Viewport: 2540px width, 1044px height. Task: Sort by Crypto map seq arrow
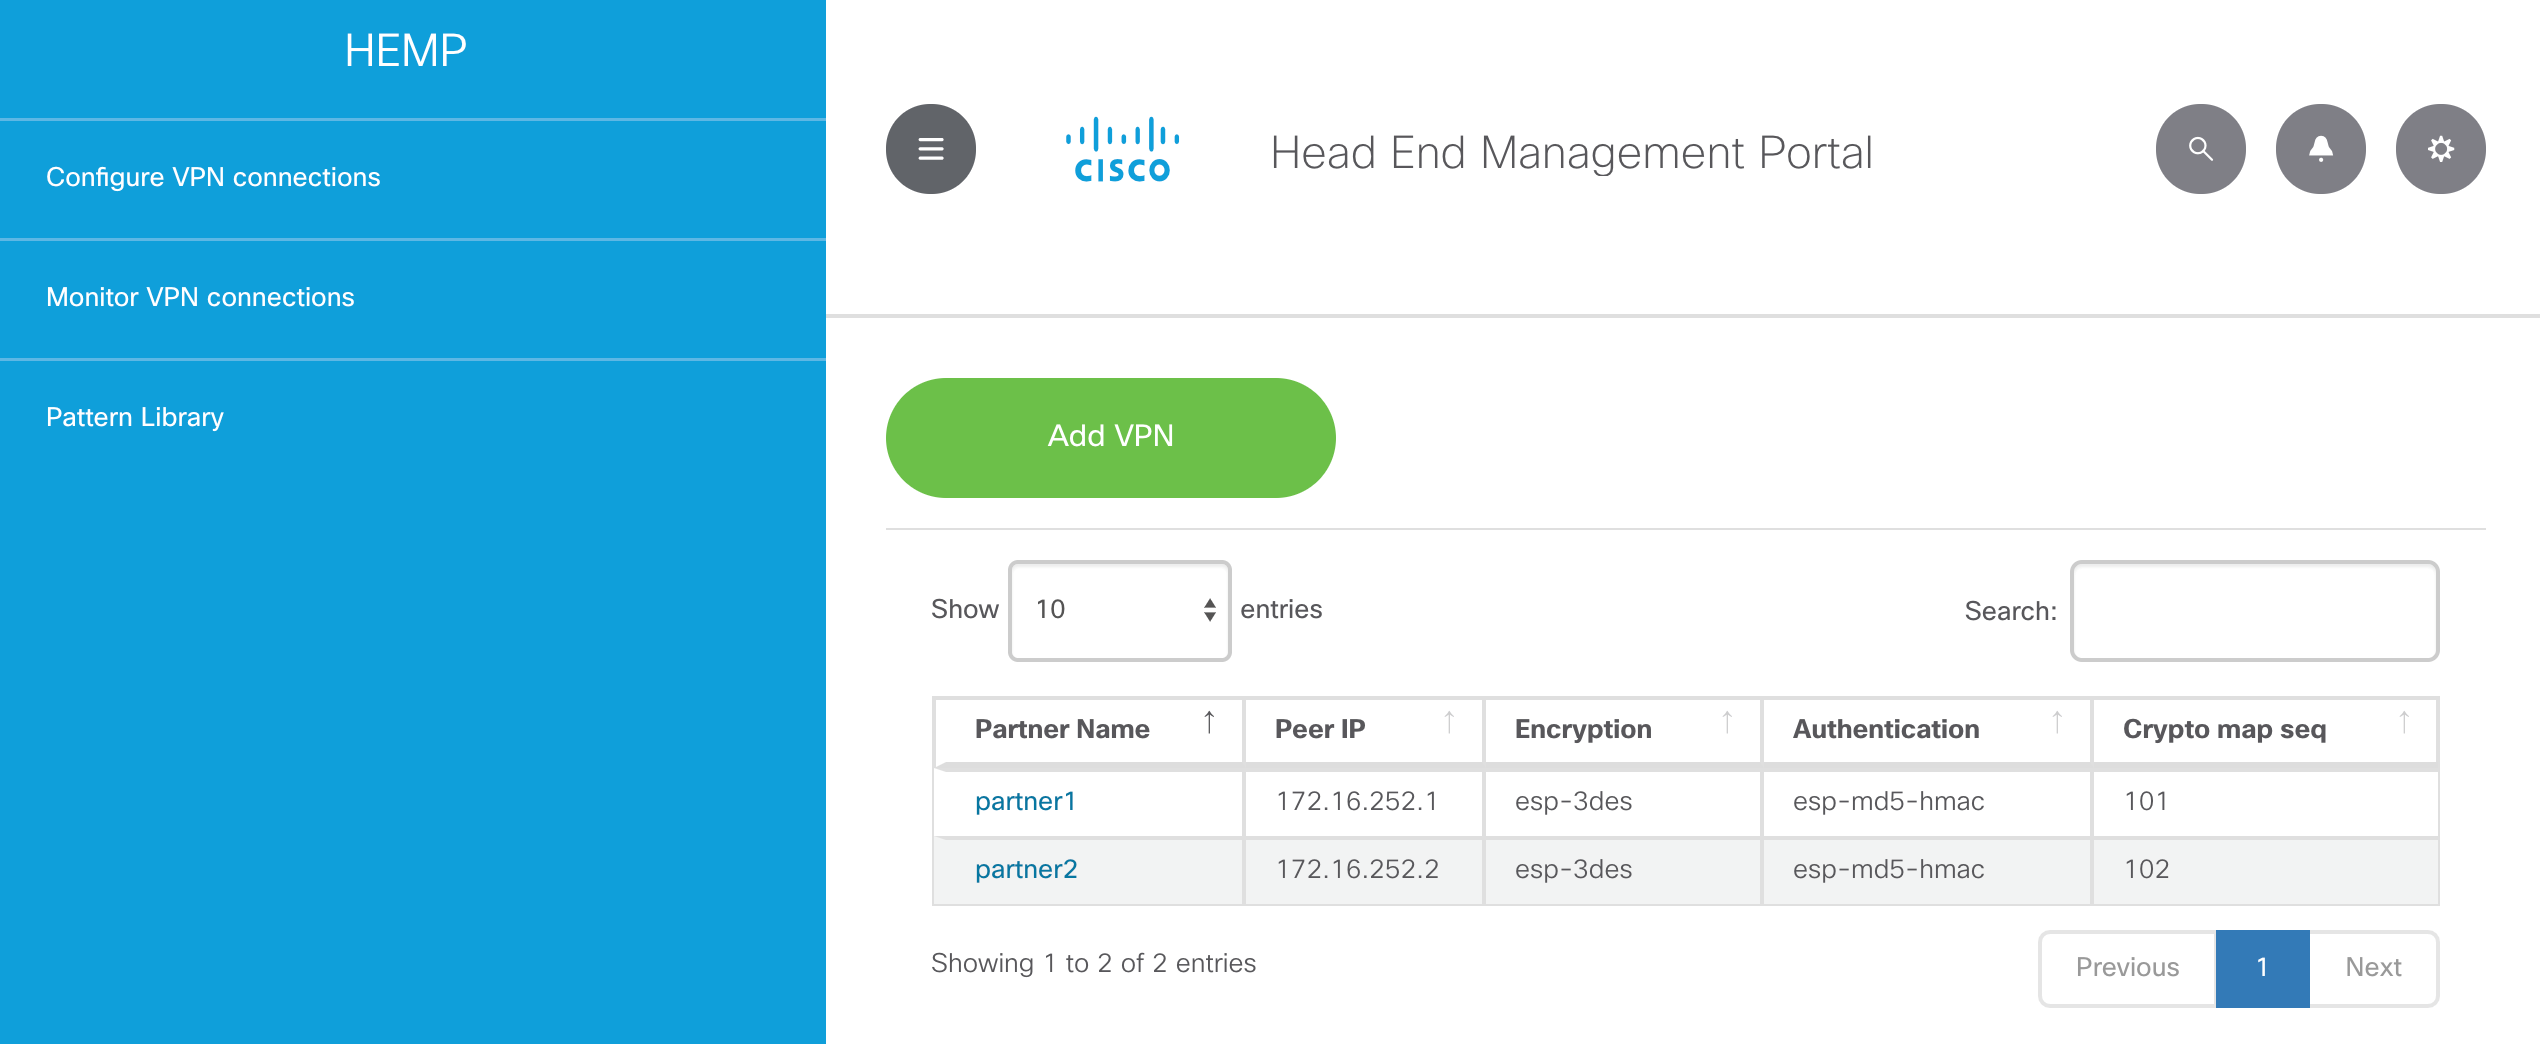click(2404, 723)
